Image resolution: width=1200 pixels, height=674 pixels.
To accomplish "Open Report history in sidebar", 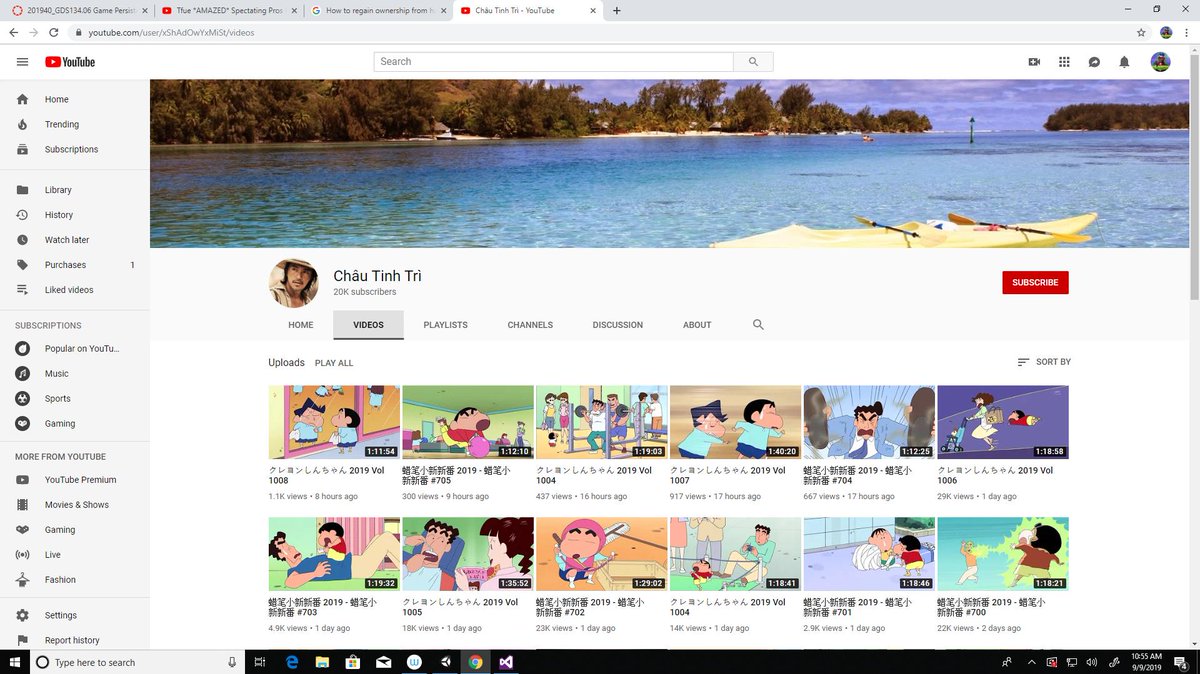I will pyautogui.click(x=75, y=641).
